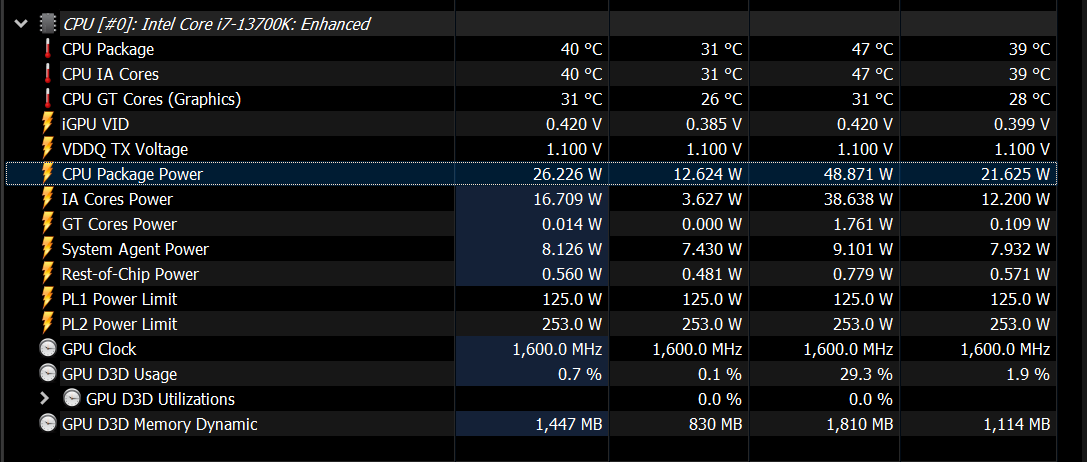
Task: Click the clock icon beside GPU D3D Usage
Action: click(47, 373)
